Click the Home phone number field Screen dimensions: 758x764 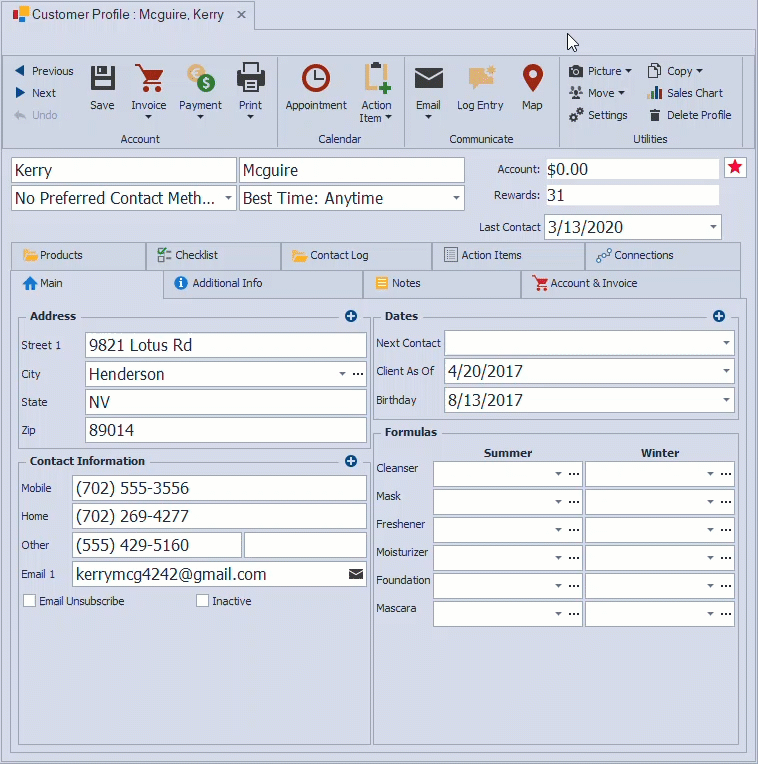(219, 516)
